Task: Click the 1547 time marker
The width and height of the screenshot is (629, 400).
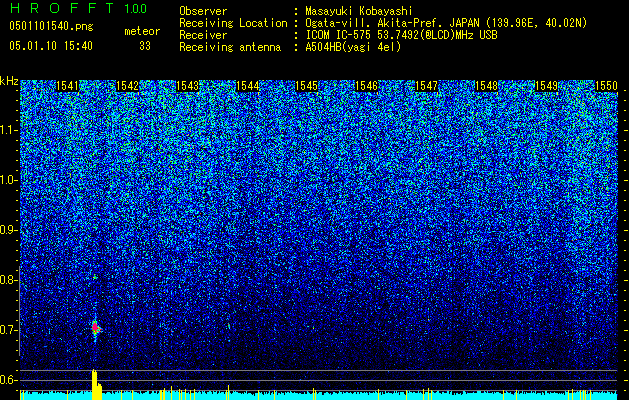Action: point(426,86)
